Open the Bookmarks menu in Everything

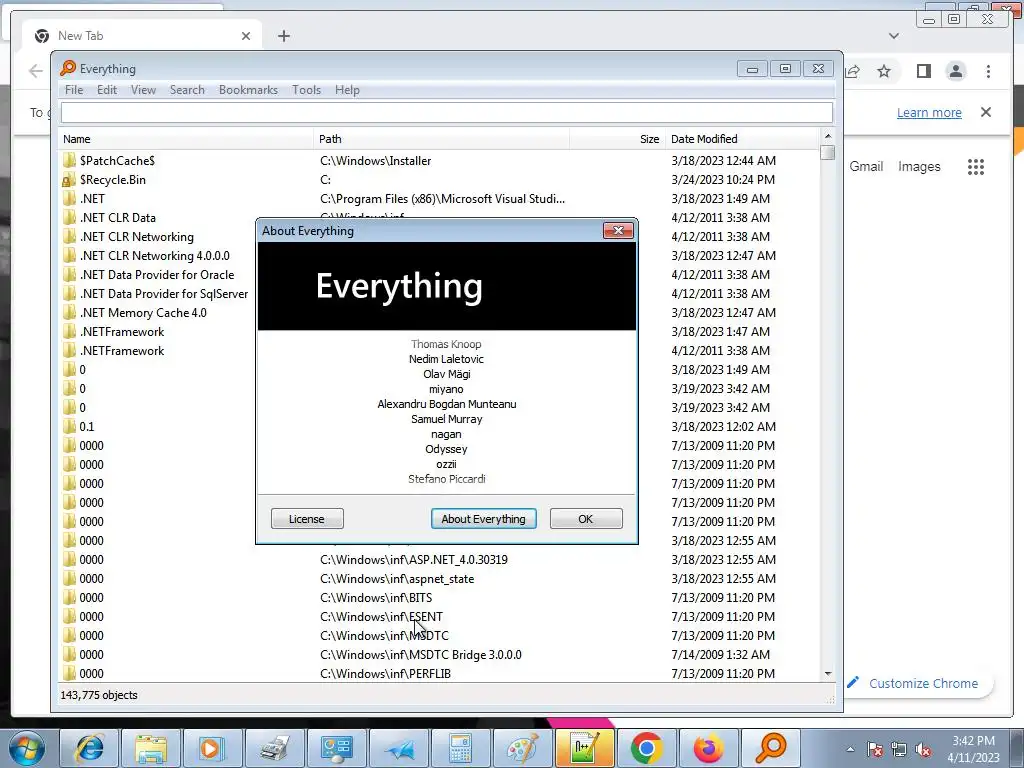[248, 90]
